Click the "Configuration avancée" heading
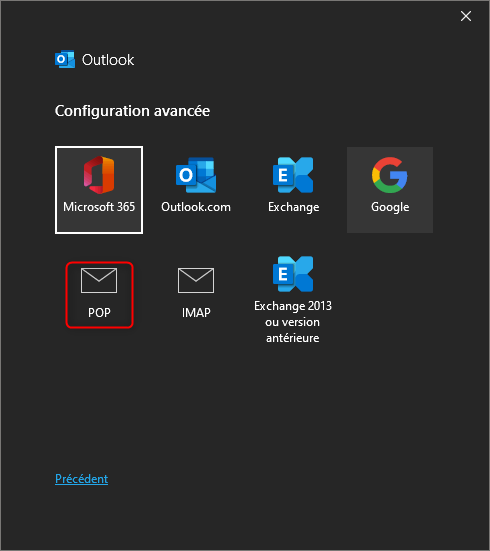The width and height of the screenshot is (490, 551). click(133, 111)
